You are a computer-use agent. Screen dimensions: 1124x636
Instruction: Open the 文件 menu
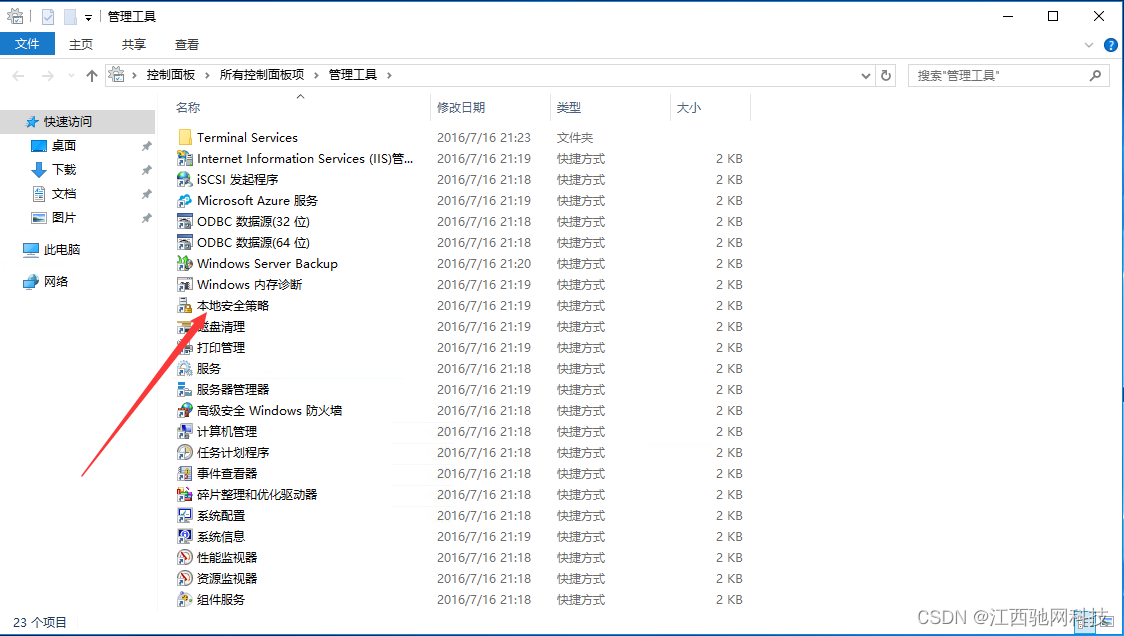(27, 44)
